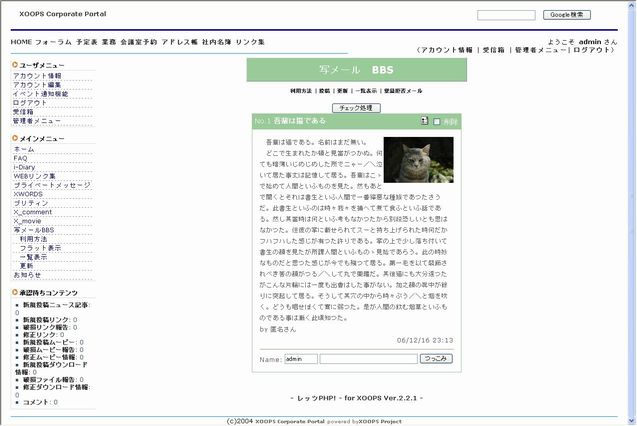The width and height of the screenshot is (637, 426).
Task: Click the empty comment text box
Action: pyautogui.click(x=367, y=358)
